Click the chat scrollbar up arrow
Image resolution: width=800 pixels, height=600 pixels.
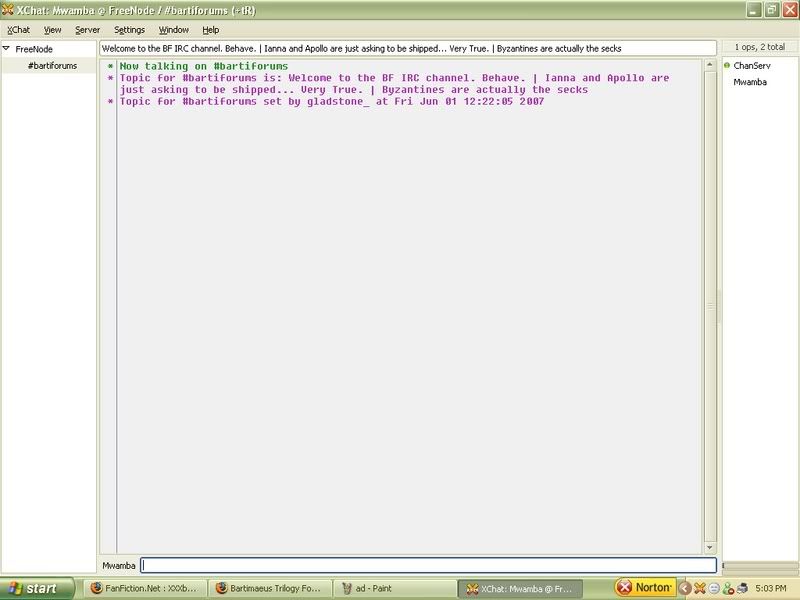[x=711, y=64]
